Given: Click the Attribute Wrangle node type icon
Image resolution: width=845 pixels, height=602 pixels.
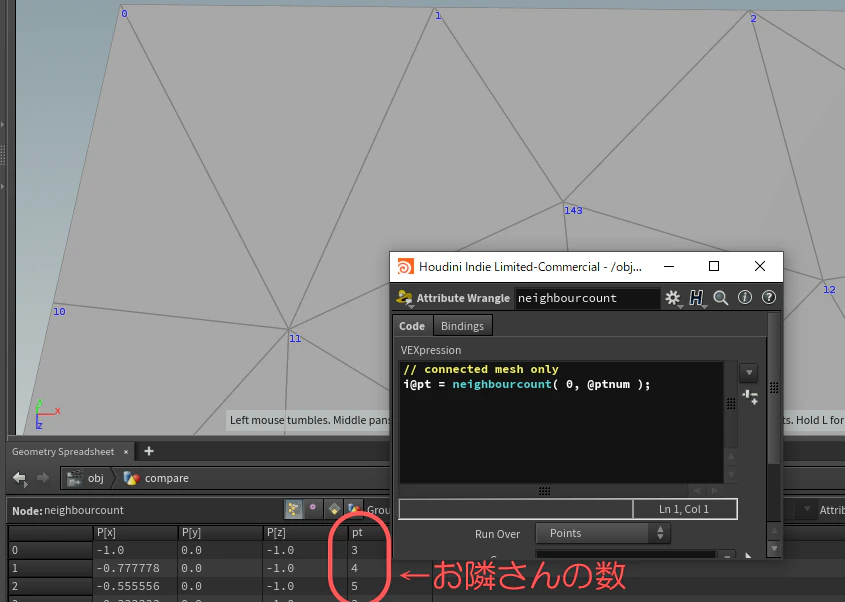Looking at the screenshot, I should (x=404, y=298).
